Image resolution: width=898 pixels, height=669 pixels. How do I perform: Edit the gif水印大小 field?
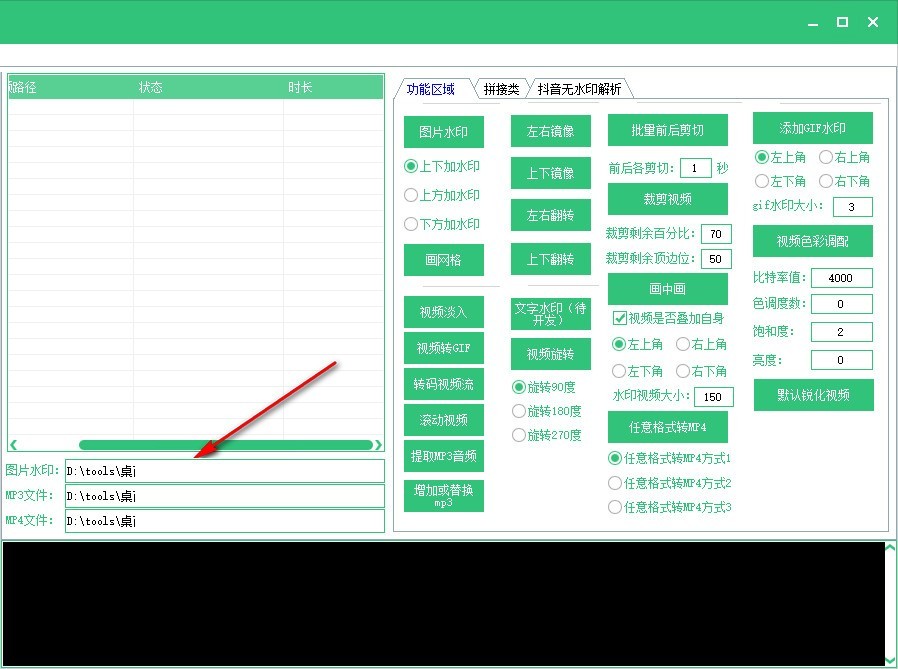(x=853, y=207)
